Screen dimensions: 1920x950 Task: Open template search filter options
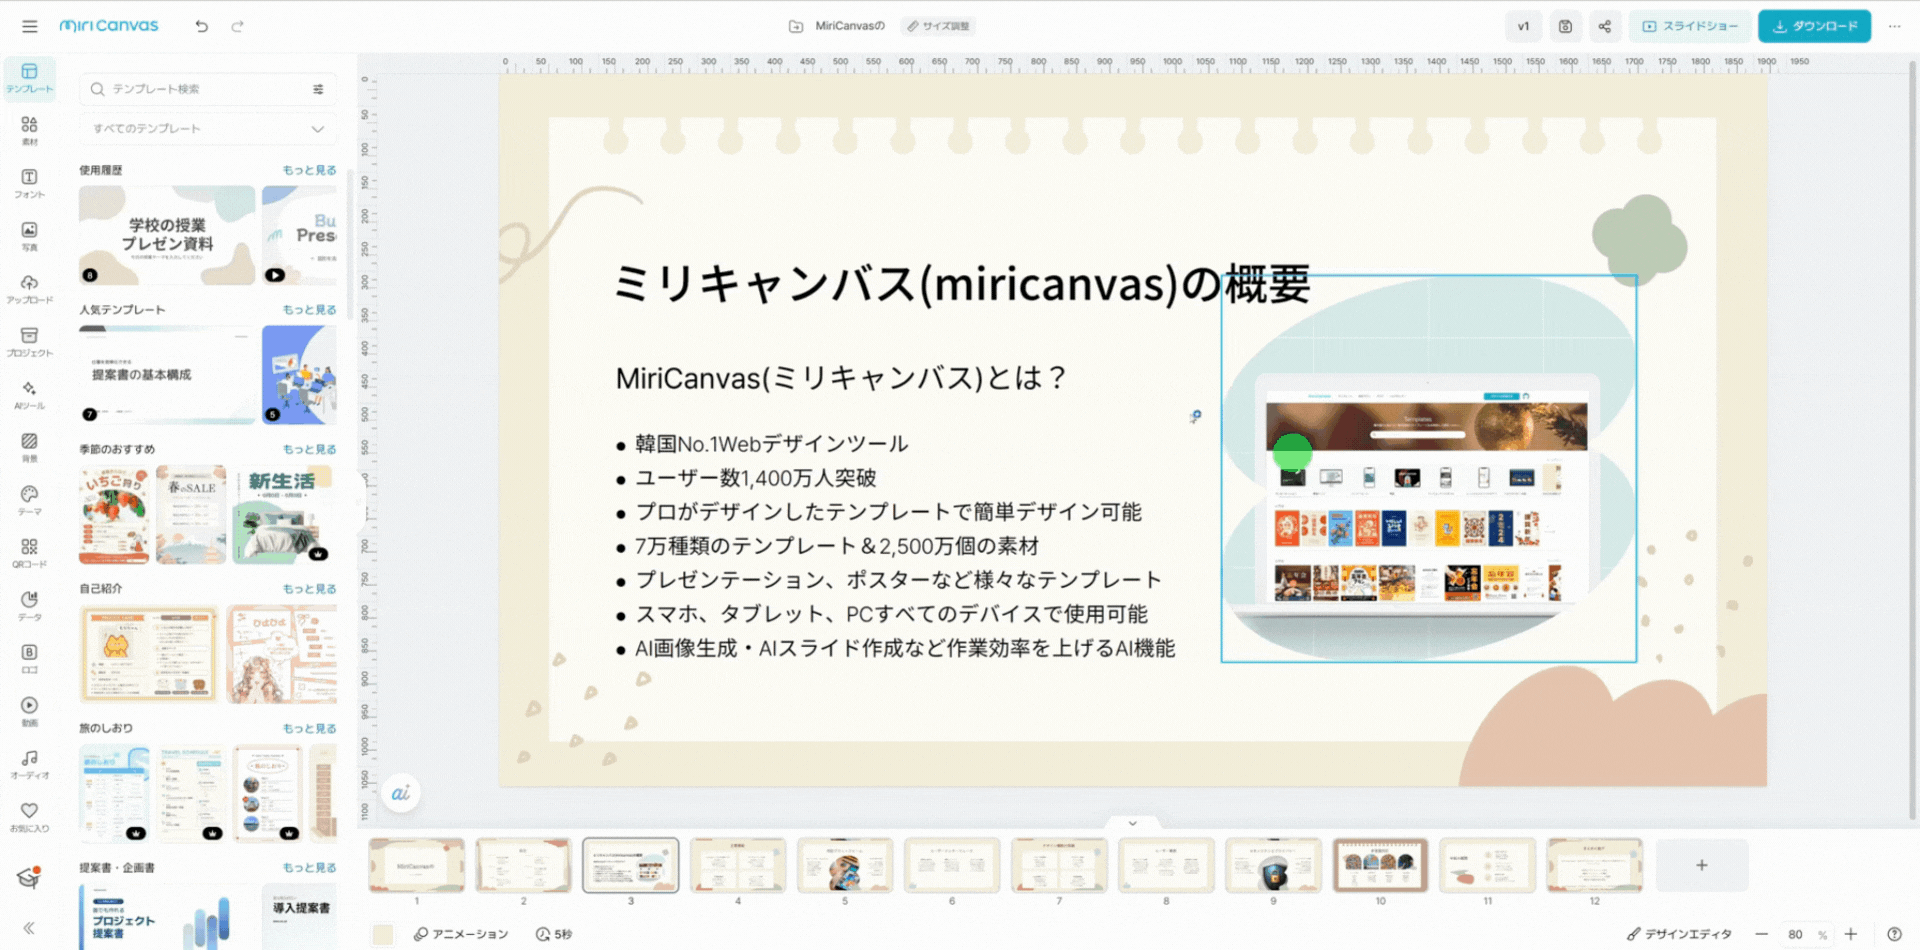pyautogui.click(x=318, y=89)
